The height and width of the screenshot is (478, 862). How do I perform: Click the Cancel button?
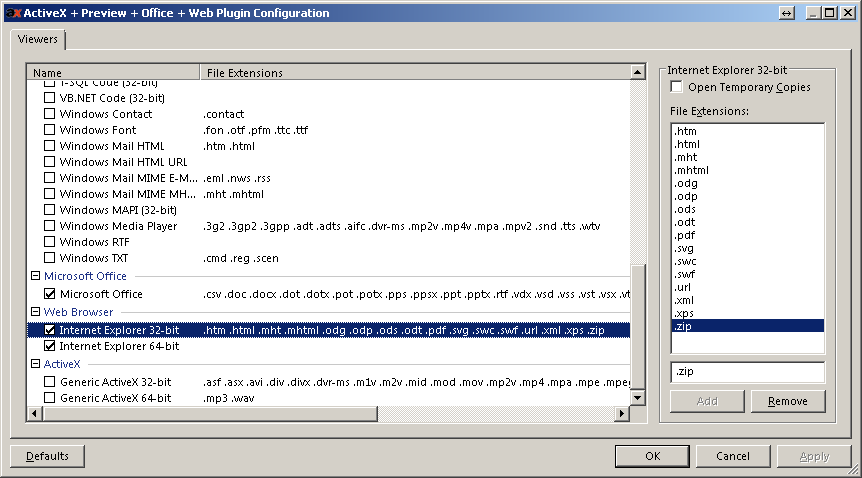[x=733, y=456]
